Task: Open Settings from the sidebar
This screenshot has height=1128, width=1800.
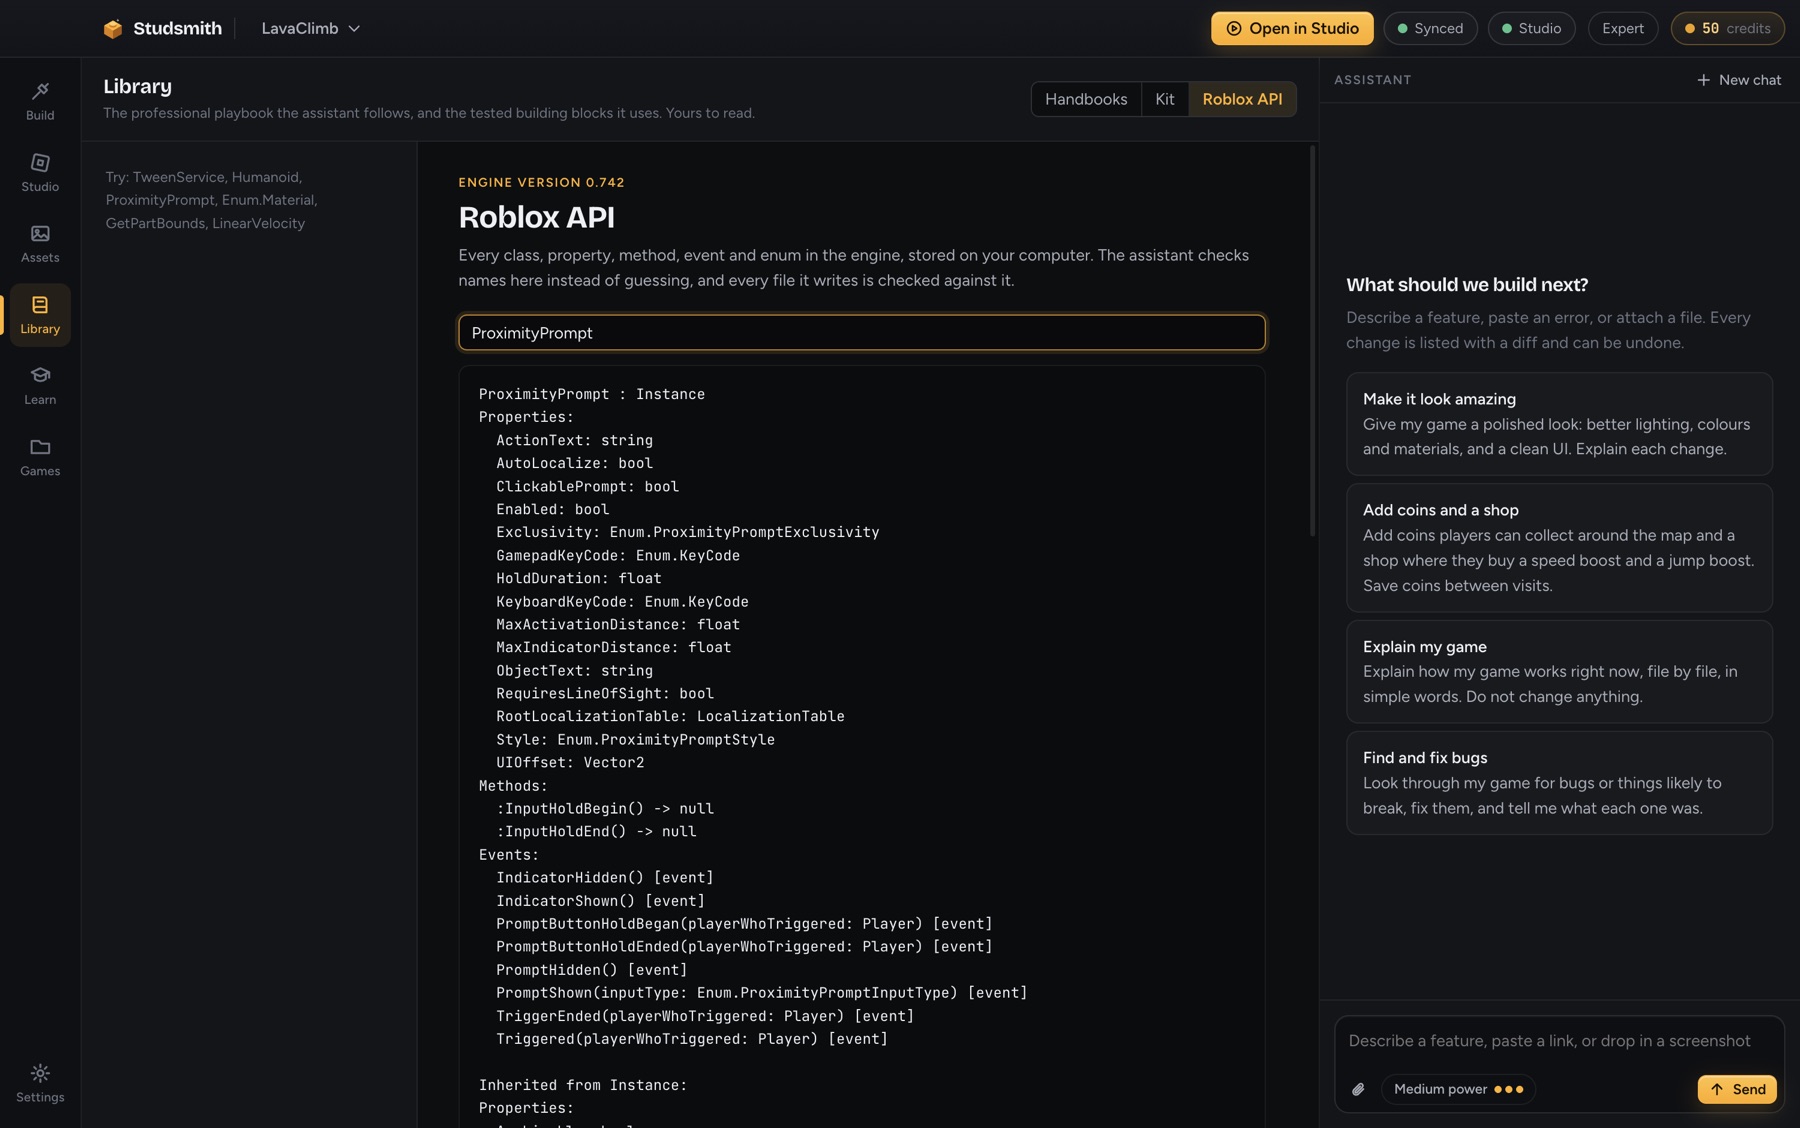Action: coord(40,1083)
